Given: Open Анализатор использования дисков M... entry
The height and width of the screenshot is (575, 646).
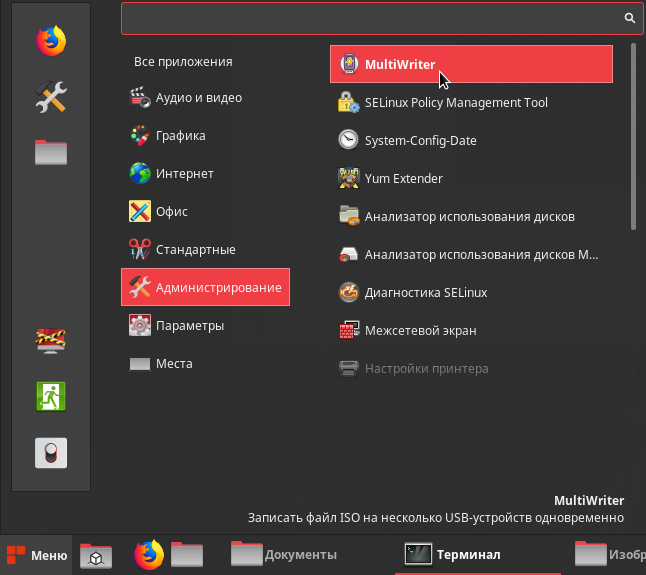Looking at the screenshot, I should click(471, 255).
